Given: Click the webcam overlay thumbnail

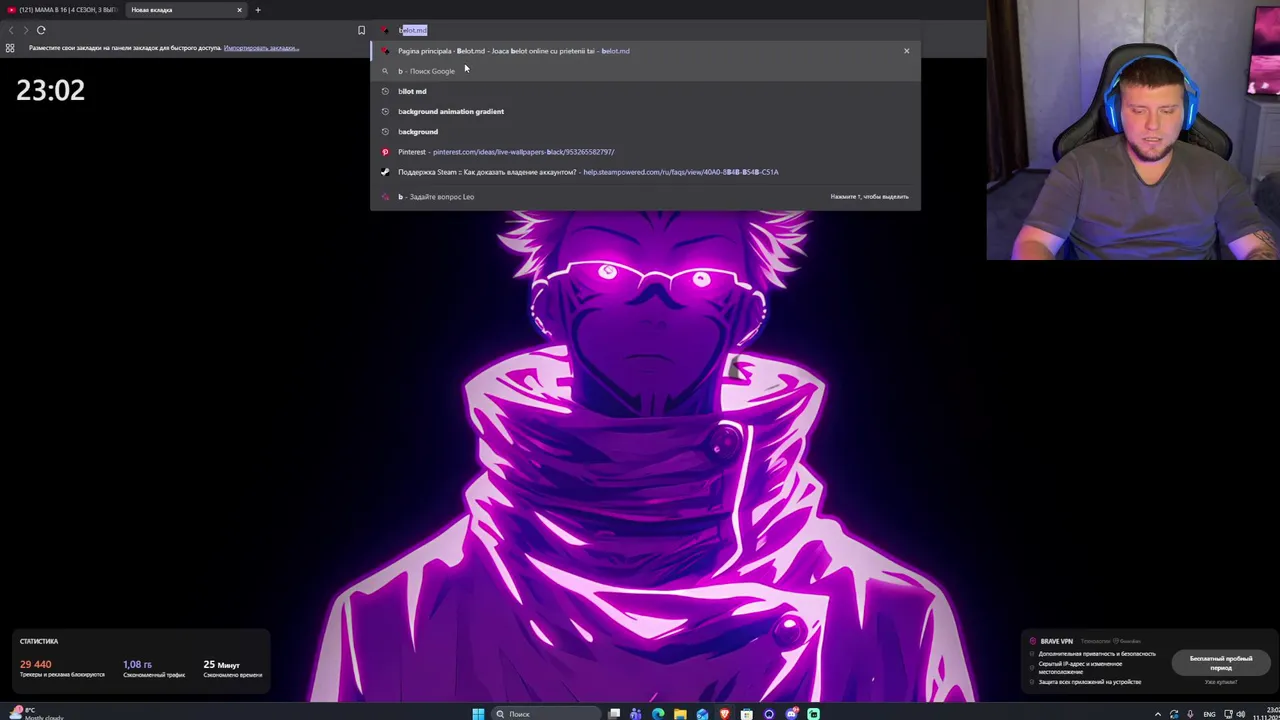Looking at the screenshot, I should pyautogui.click(x=1133, y=130).
